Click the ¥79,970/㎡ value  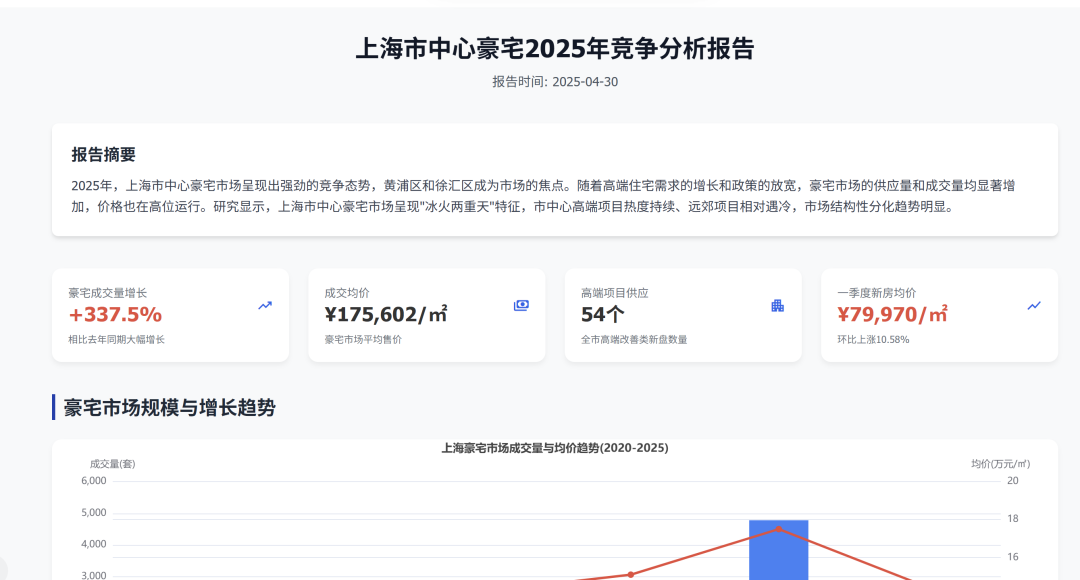[x=892, y=315]
